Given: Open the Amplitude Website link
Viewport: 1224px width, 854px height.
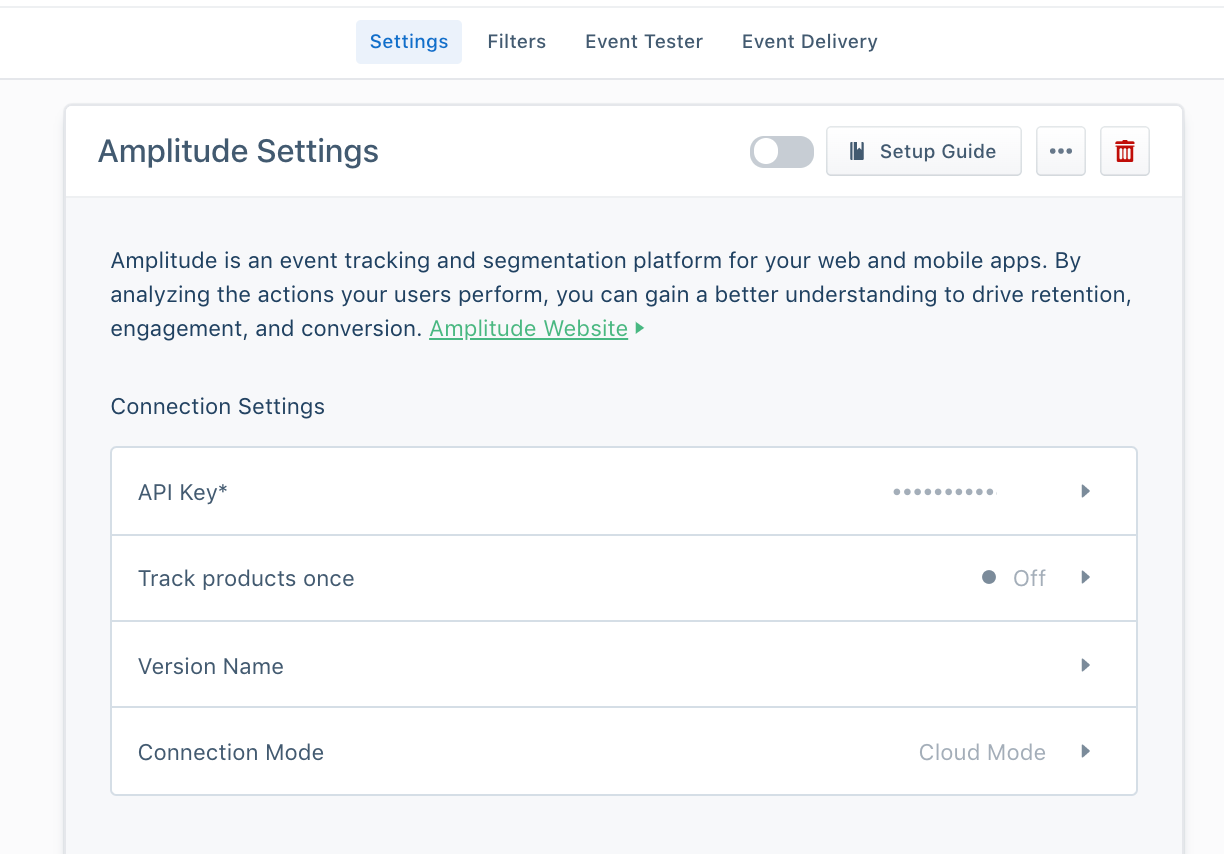Looking at the screenshot, I should [x=528, y=328].
